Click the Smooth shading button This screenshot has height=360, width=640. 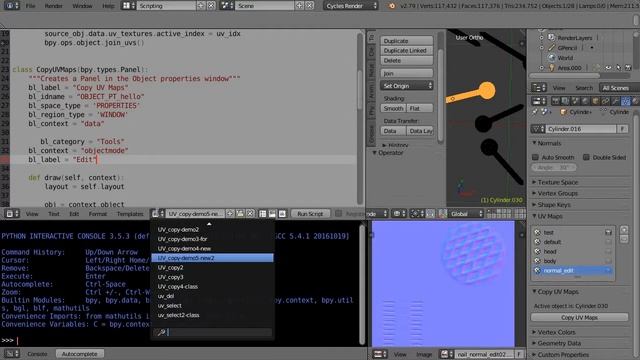(393, 108)
